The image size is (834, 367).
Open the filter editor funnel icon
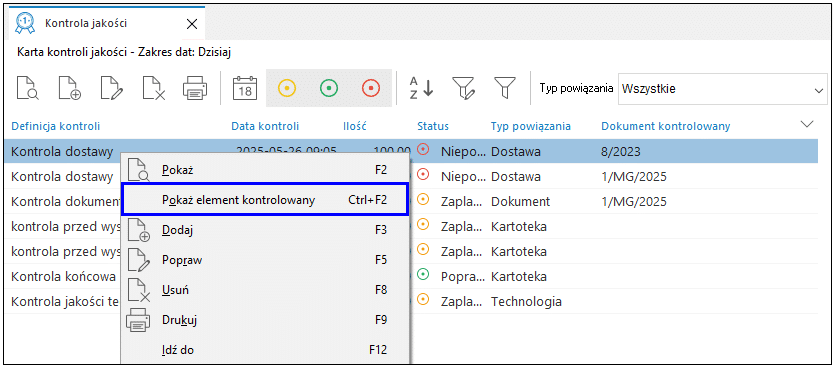coord(463,89)
